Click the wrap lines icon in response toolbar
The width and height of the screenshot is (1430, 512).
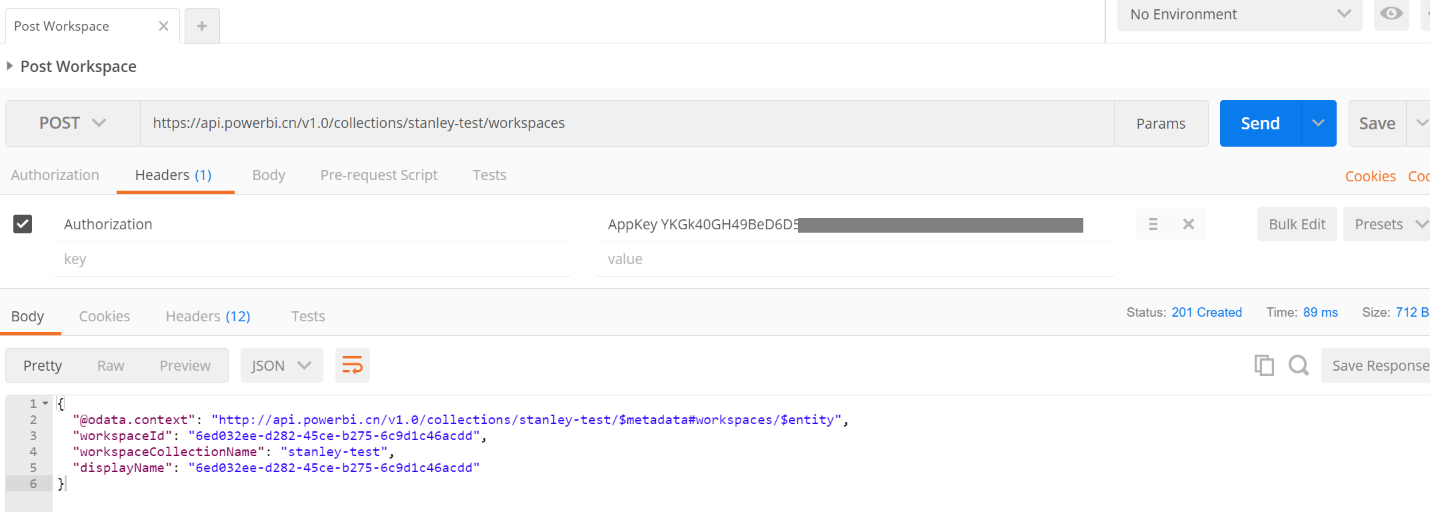[352, 366]
